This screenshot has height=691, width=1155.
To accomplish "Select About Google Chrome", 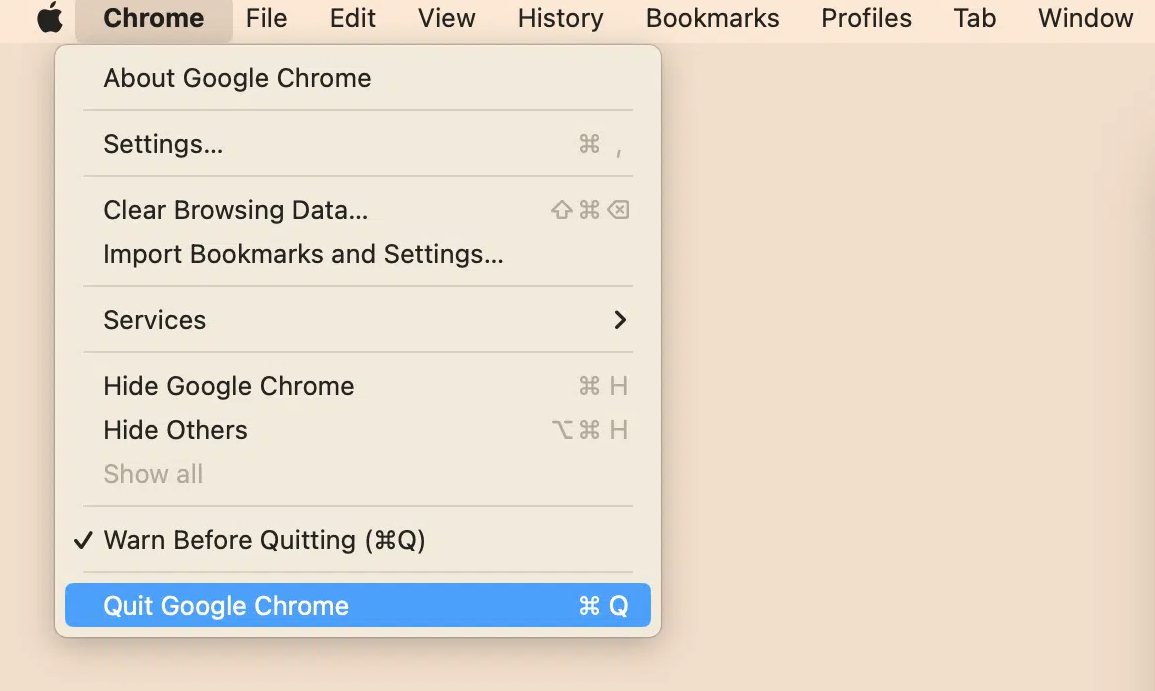I will (237, 78).
